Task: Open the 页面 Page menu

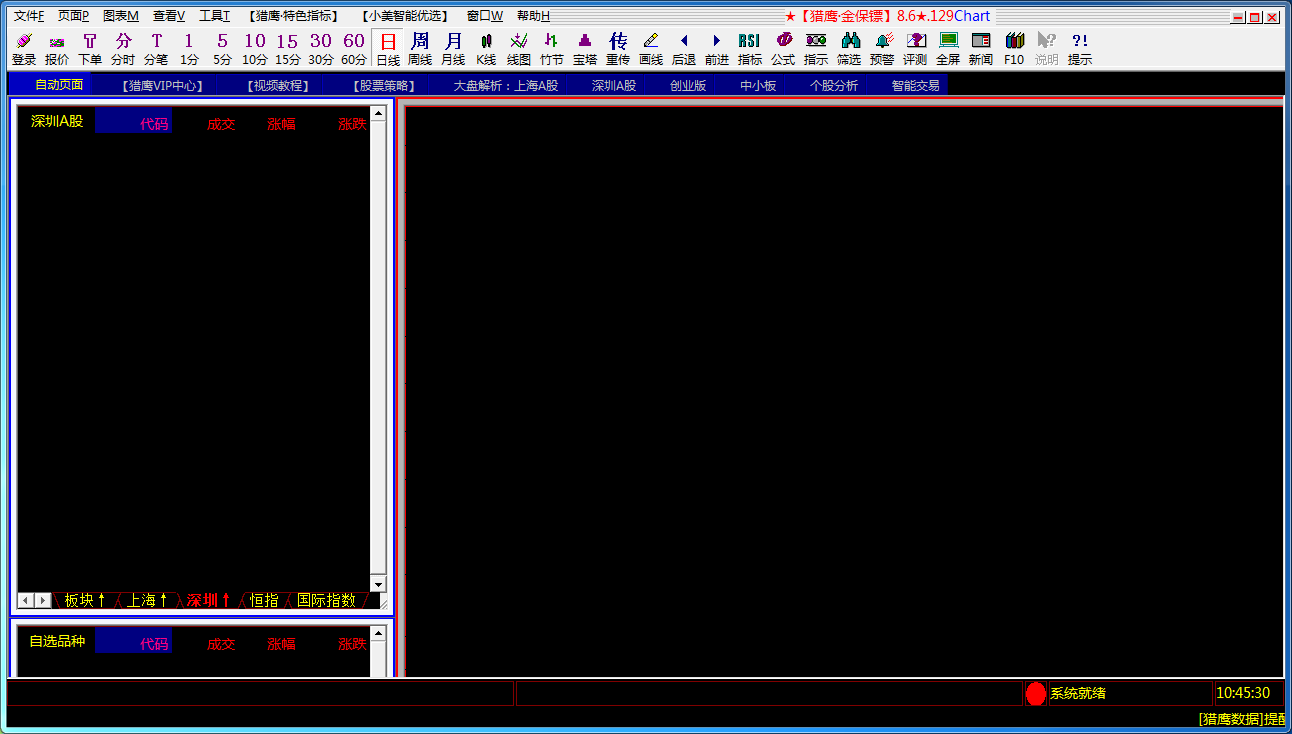Action: pos(73,16)
